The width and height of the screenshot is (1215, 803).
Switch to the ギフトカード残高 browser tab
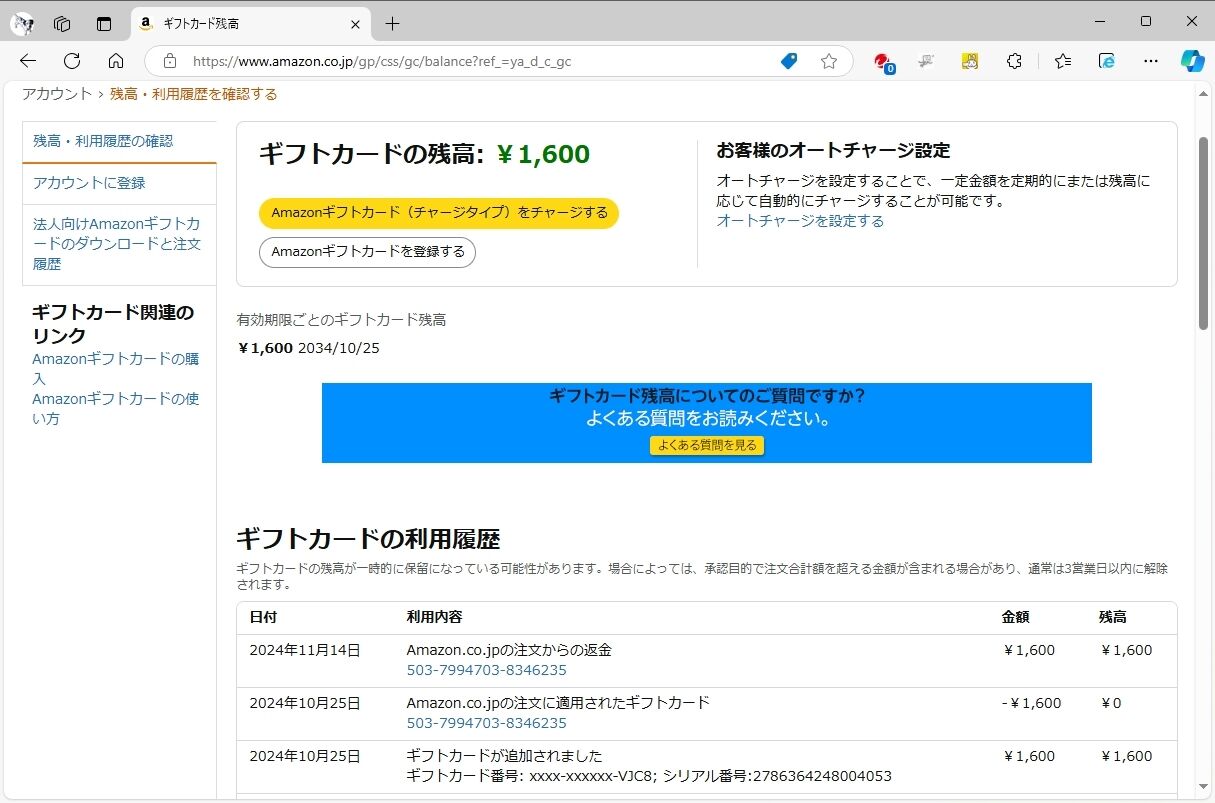[x=251, y=23]
